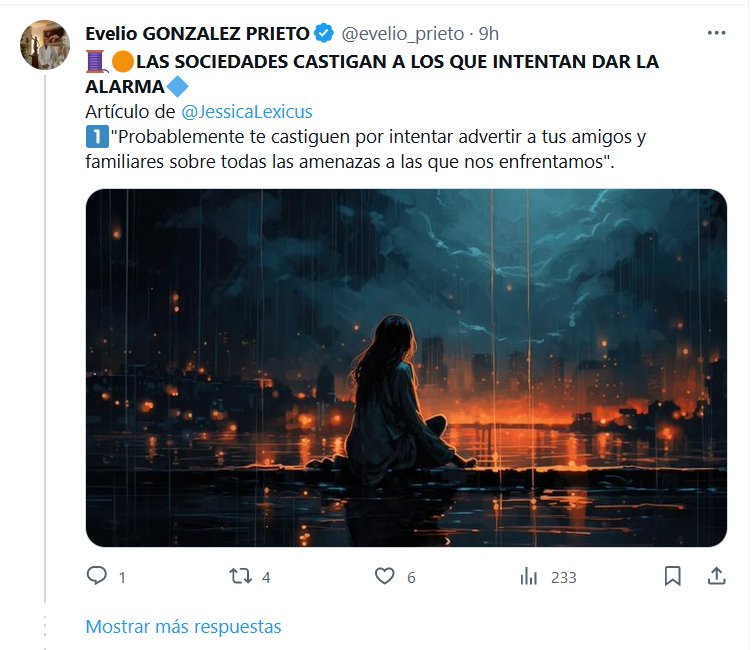Open Evelio's profile avatar picture
The width and height of the screenshot is (752, 650).
click(x=45, y=45)
